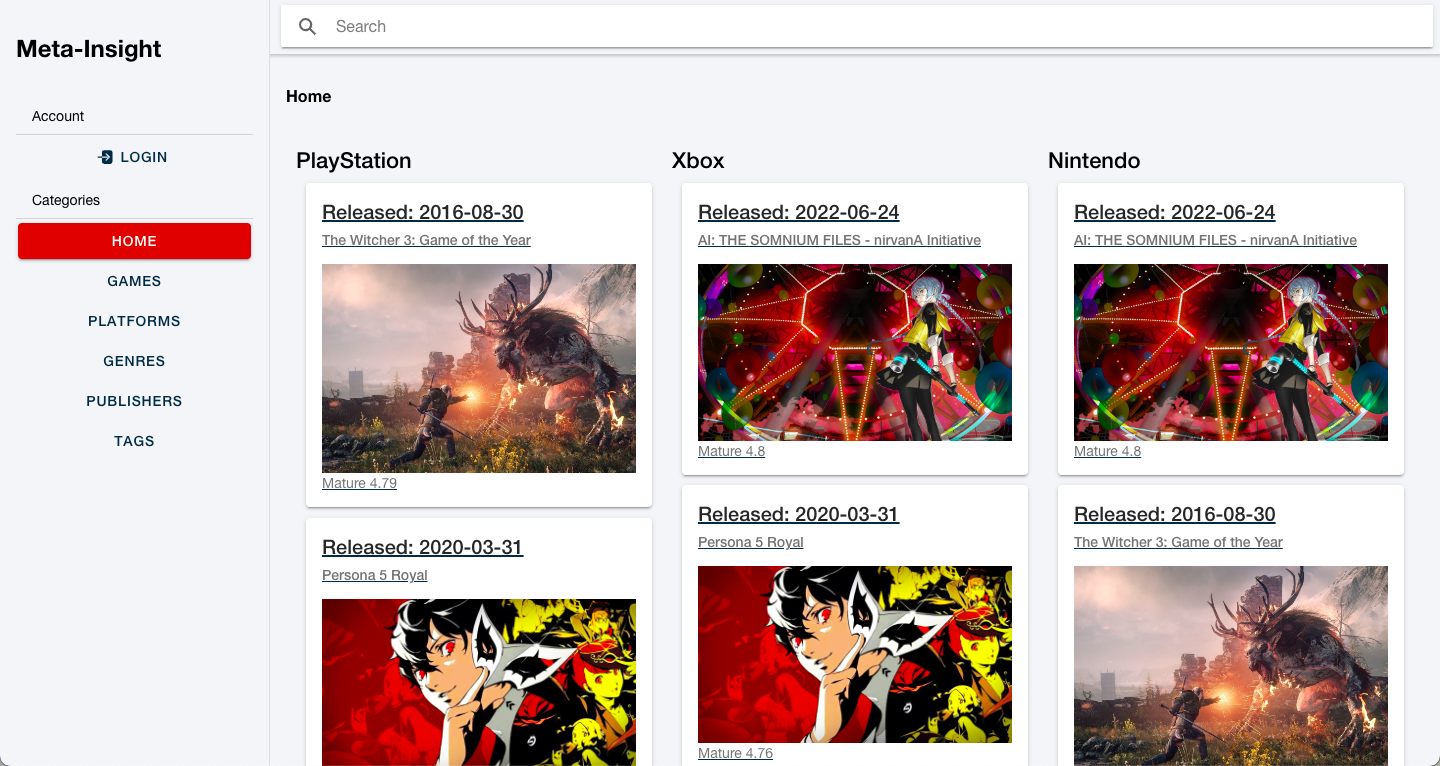
Task: Click the Mature 4.76 rating link
Action: [x=735, y=753]
